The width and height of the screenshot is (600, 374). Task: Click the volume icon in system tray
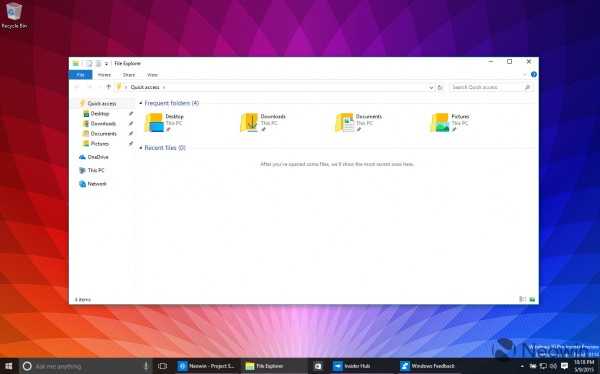pos(553,366)
